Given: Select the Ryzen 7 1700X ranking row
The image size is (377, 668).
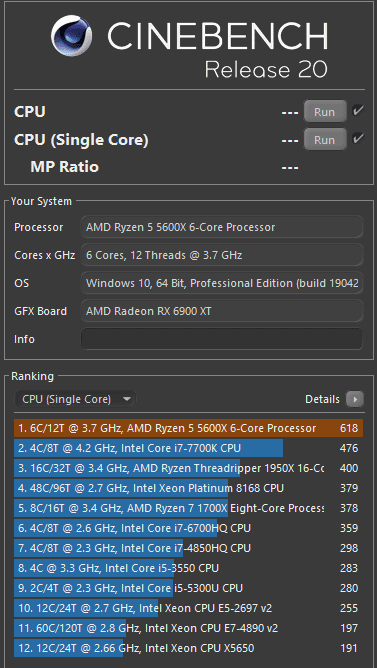Looking at the screenshot, I should pos(188,508).
